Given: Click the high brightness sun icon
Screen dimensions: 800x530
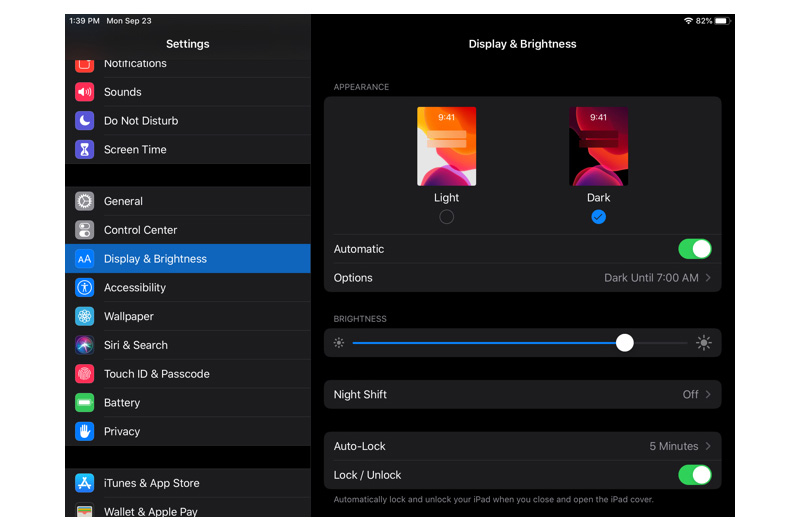Looking at the screenshot, I should 704,343.
